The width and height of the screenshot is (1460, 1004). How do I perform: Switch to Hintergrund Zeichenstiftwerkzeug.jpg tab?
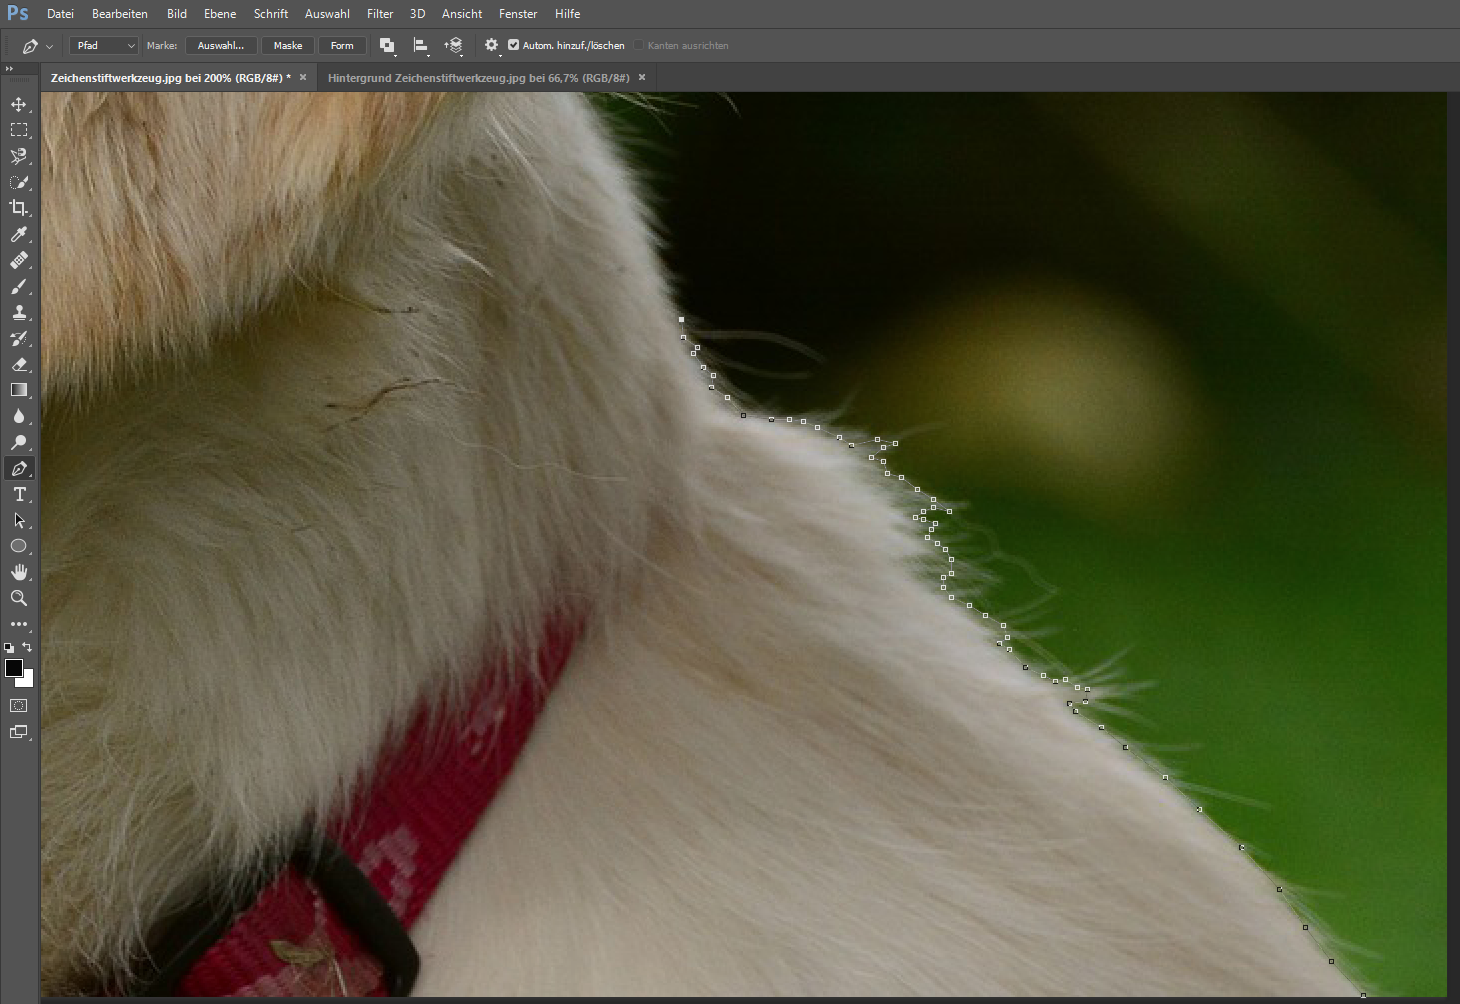click(x=478, y=77)
